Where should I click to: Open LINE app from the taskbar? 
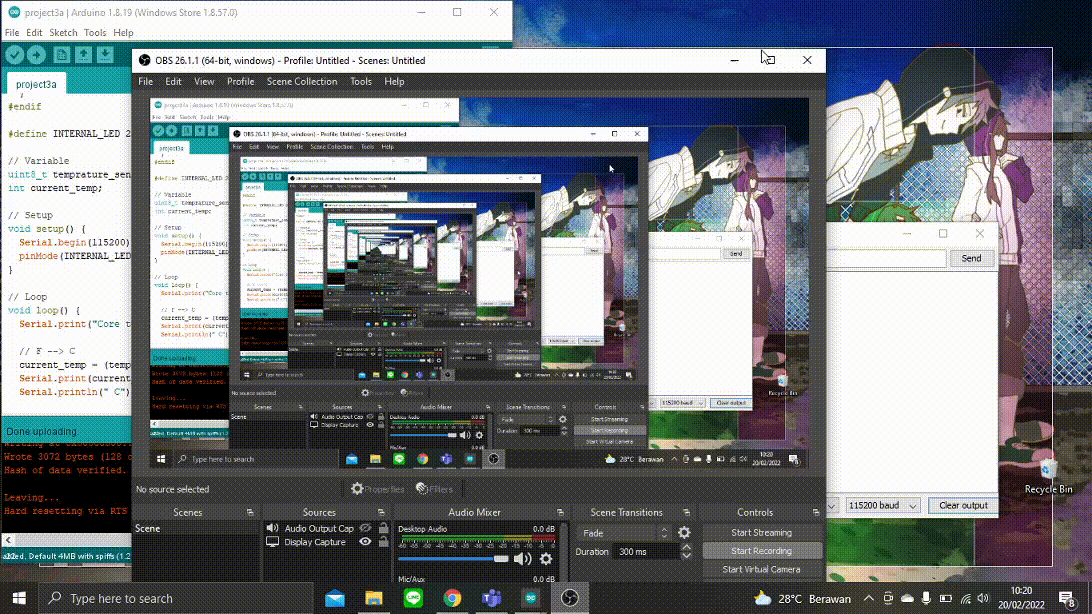pos(413,598)
